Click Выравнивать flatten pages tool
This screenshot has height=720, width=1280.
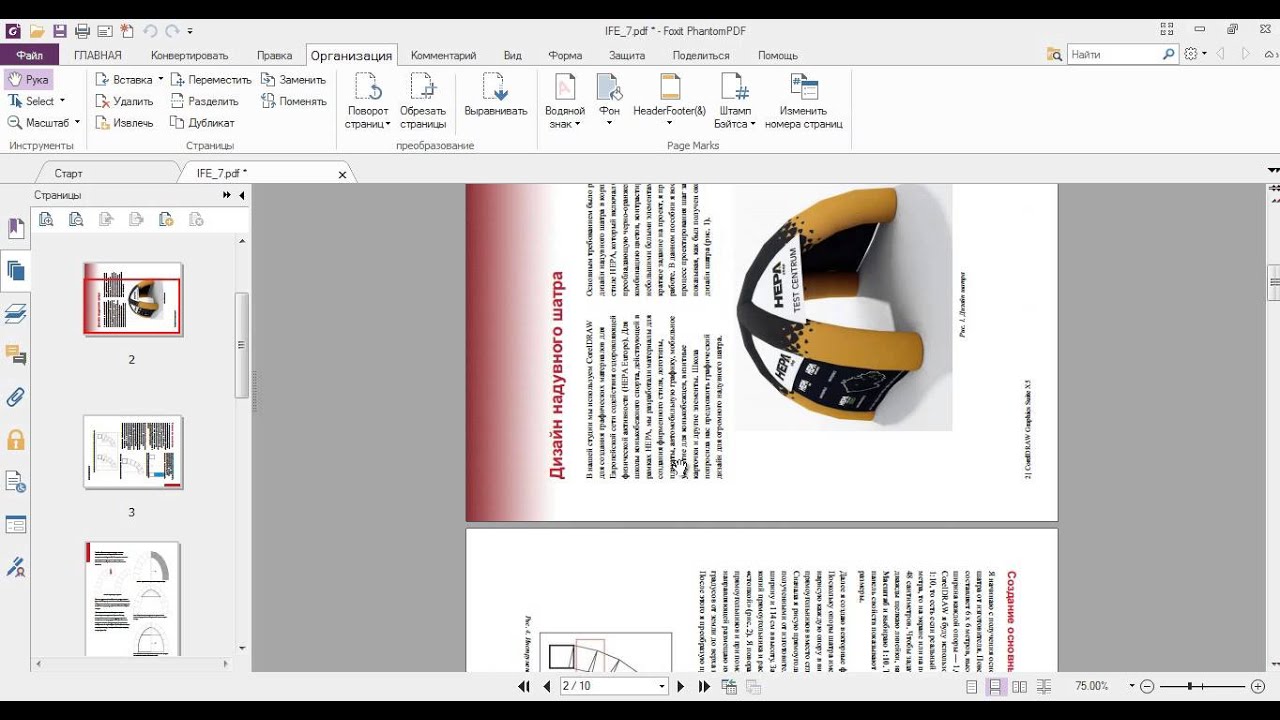click(x=495, y=97)
